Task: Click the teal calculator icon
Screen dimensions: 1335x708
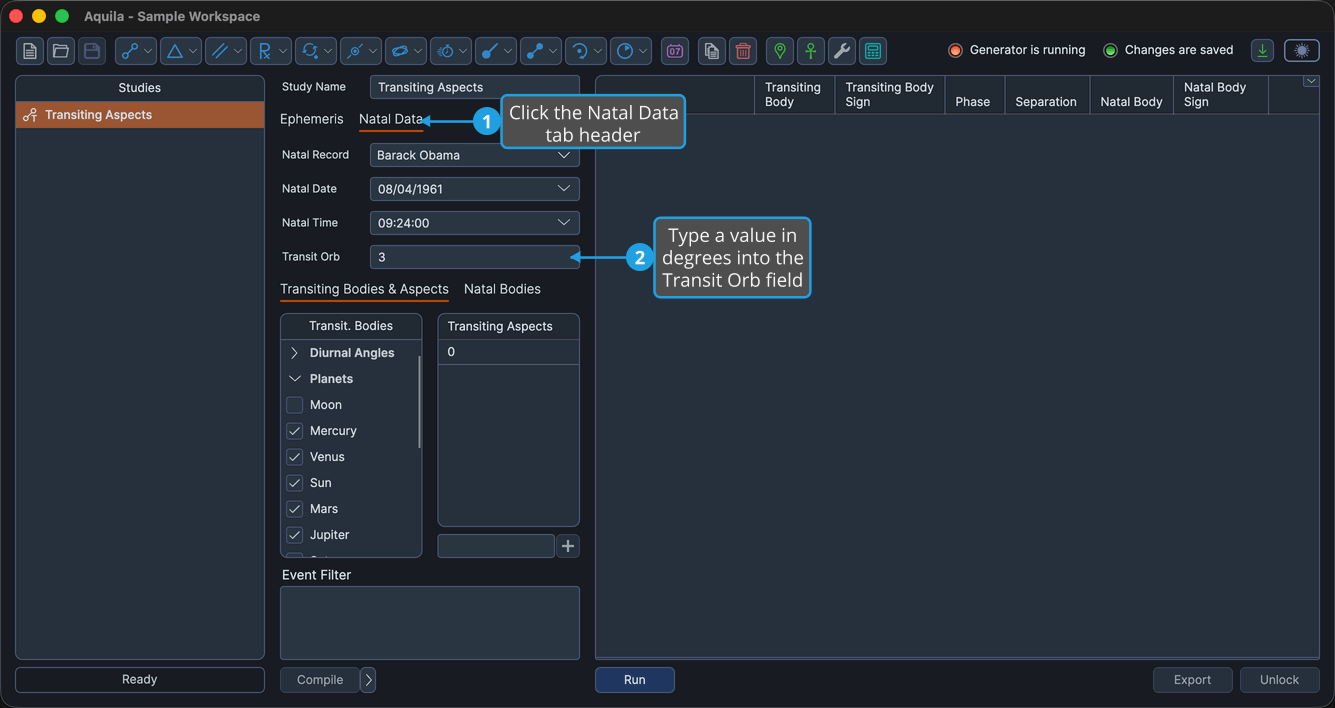Action: pos(873,51)
